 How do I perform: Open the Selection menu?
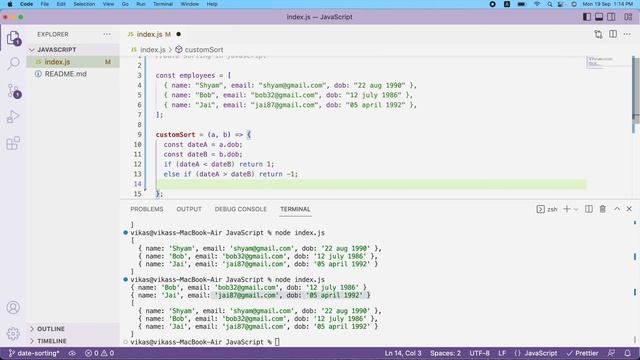pyautogui.click(x=84, y=4)
